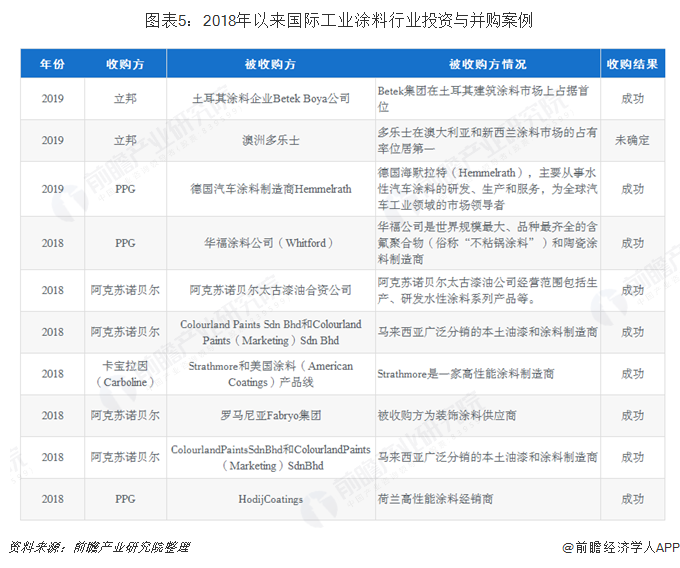Click year "2018" in the Carboline row
The image size is (680, 568).
point(52,374)
